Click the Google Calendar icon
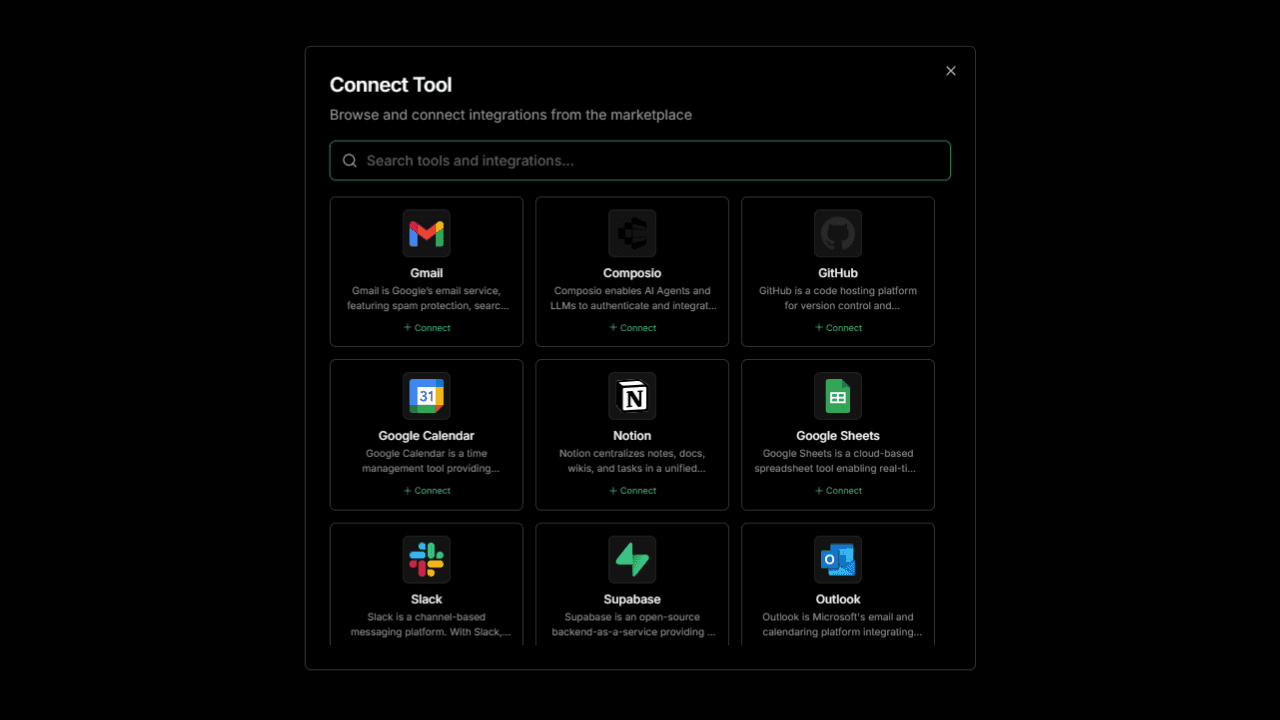The height and width of the screenshot is (720, 1280). coord(426,397)
